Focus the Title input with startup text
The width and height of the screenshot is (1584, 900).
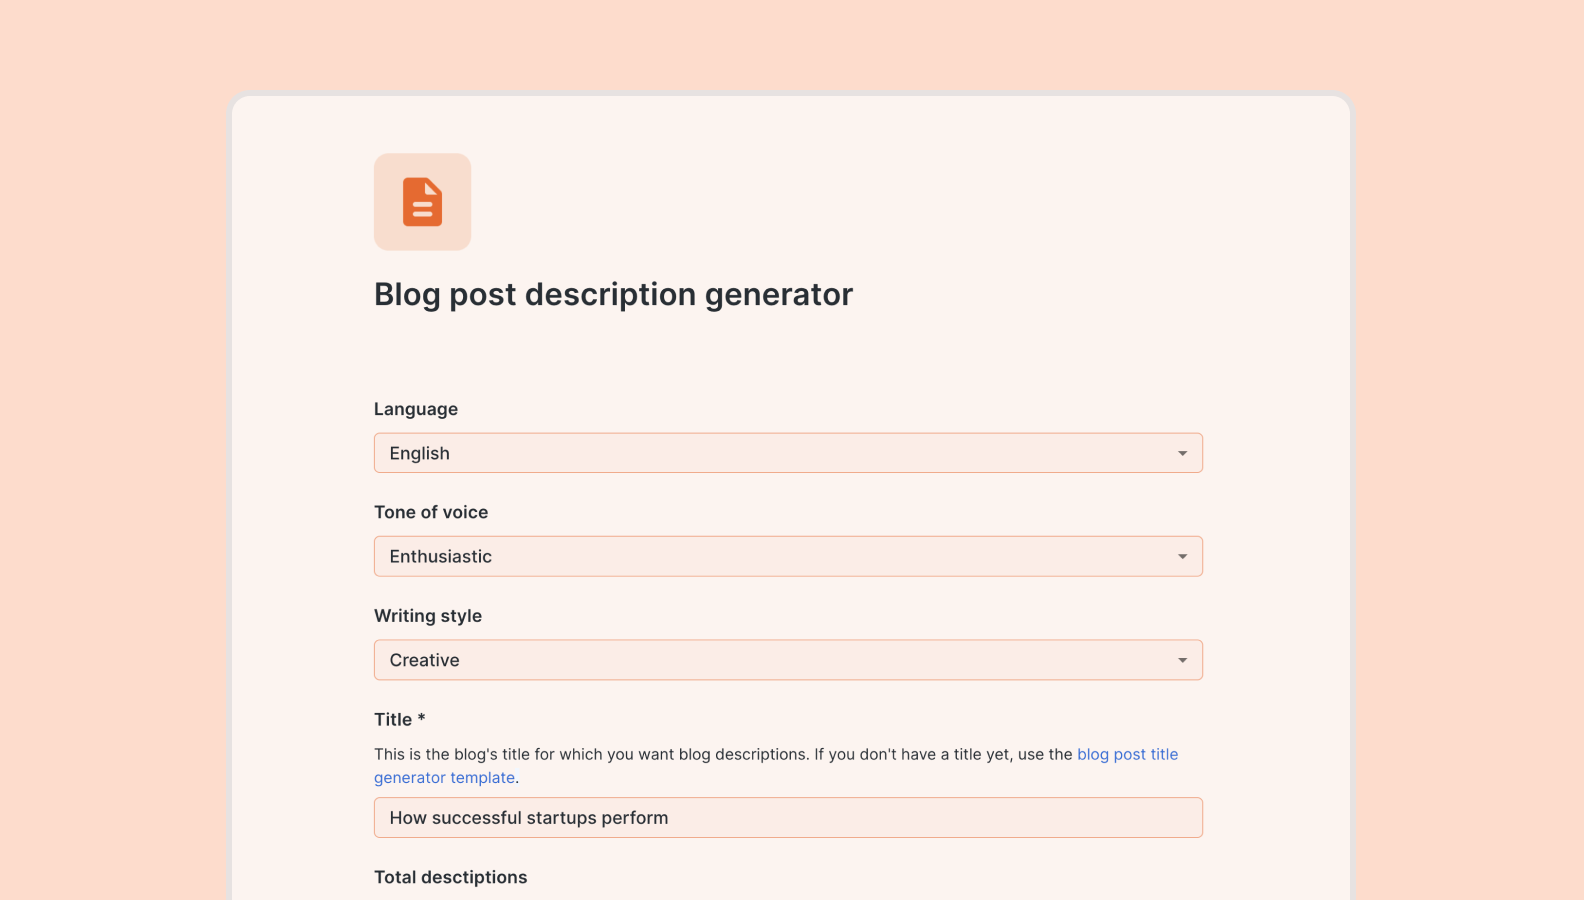(x=787, y=818)
